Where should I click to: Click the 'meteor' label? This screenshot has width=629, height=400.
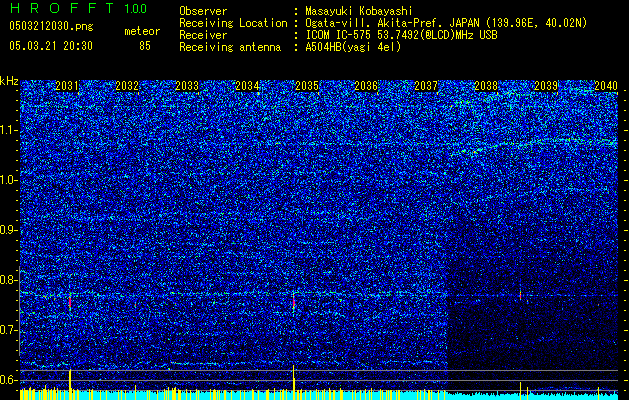pos(142,31)
